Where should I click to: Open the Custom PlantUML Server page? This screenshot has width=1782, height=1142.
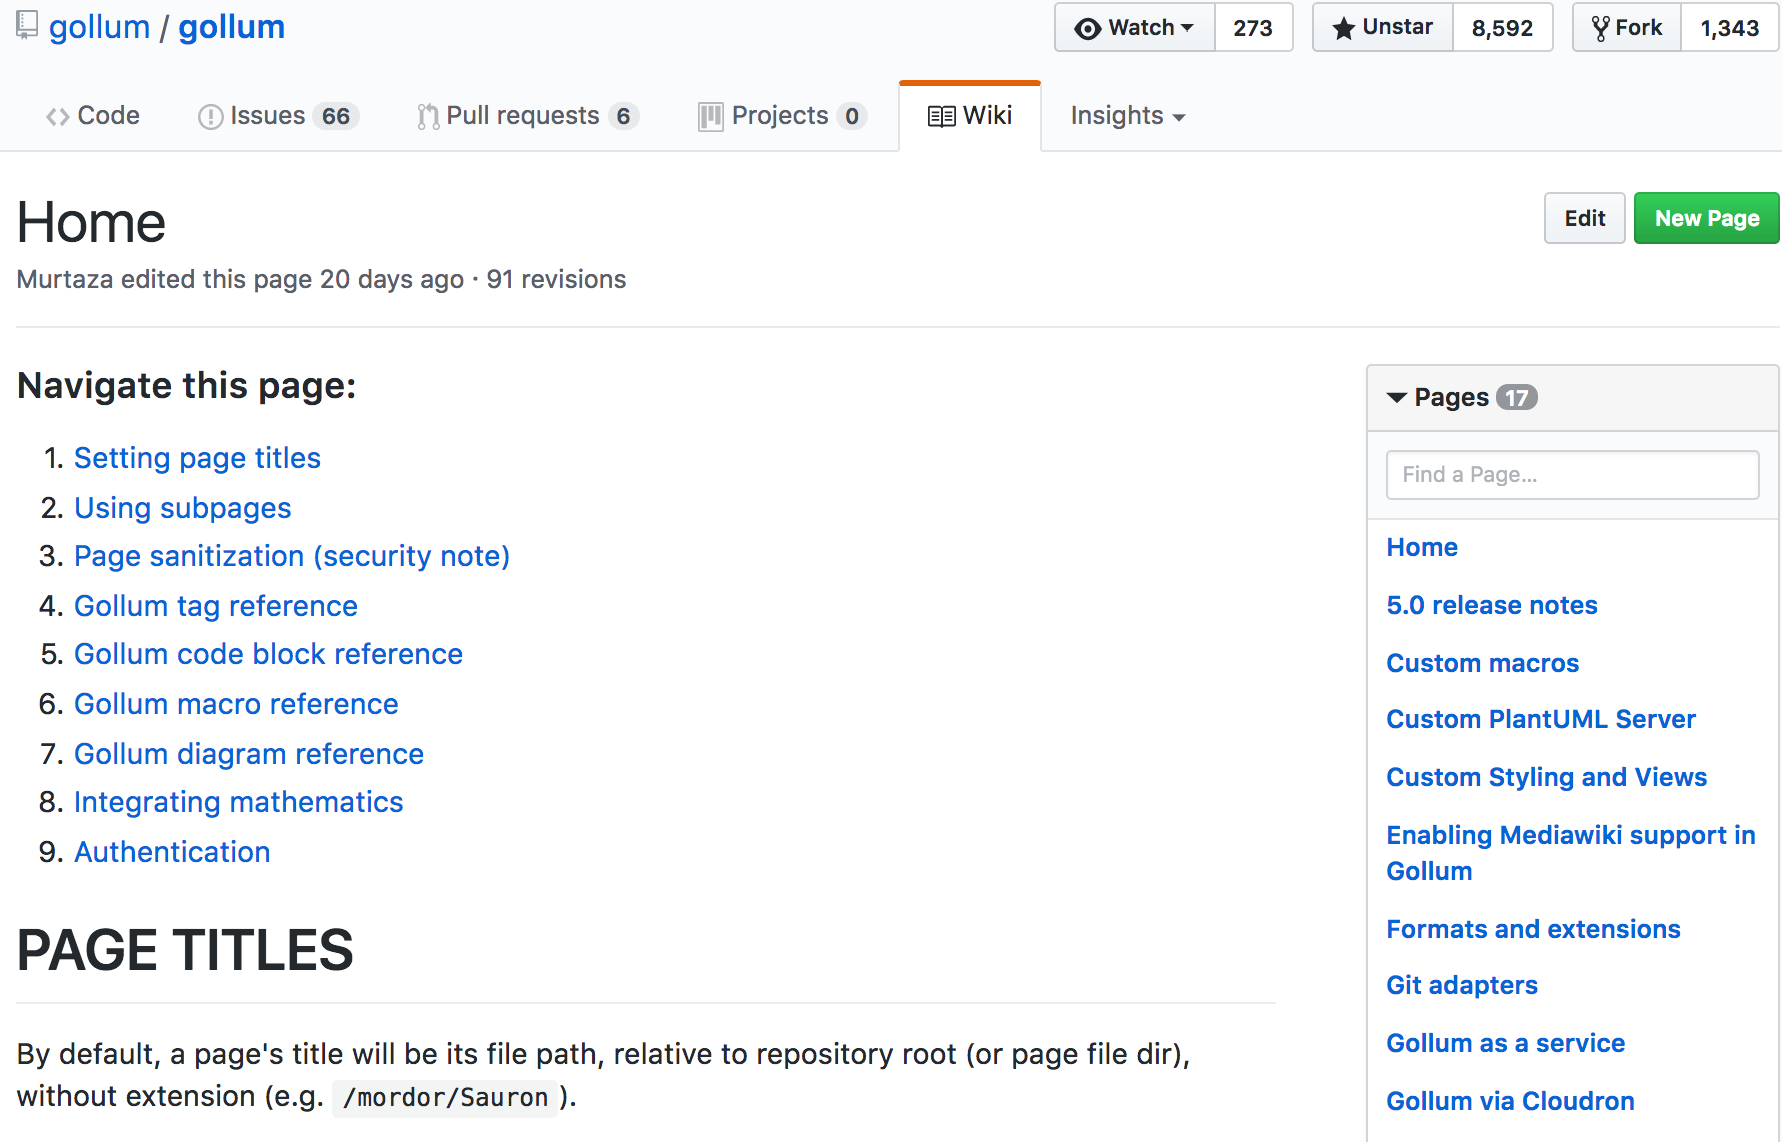1541,719
